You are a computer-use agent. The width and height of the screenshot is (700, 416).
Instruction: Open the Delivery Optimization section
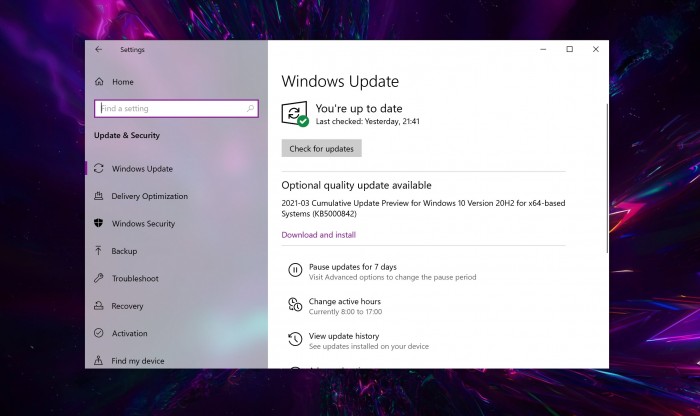[x=149, y=197]
